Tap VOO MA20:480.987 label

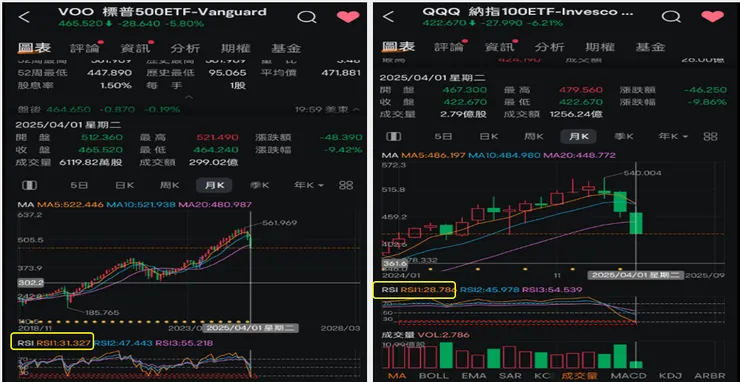(x=215, y=205)
